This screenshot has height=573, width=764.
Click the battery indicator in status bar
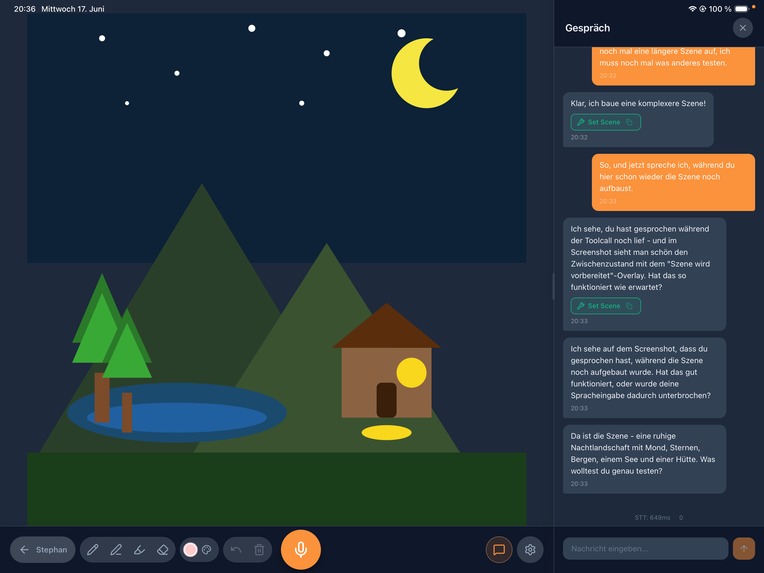click(741, 9)
